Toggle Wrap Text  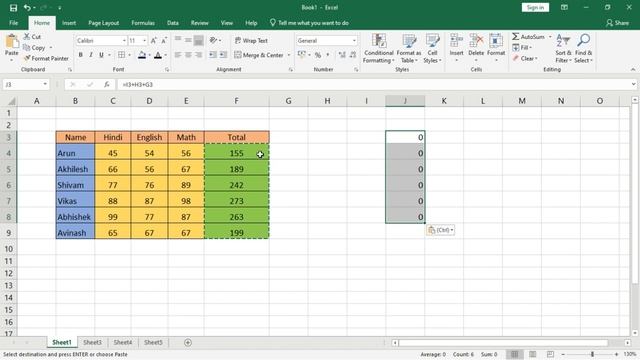click(251, 41)
